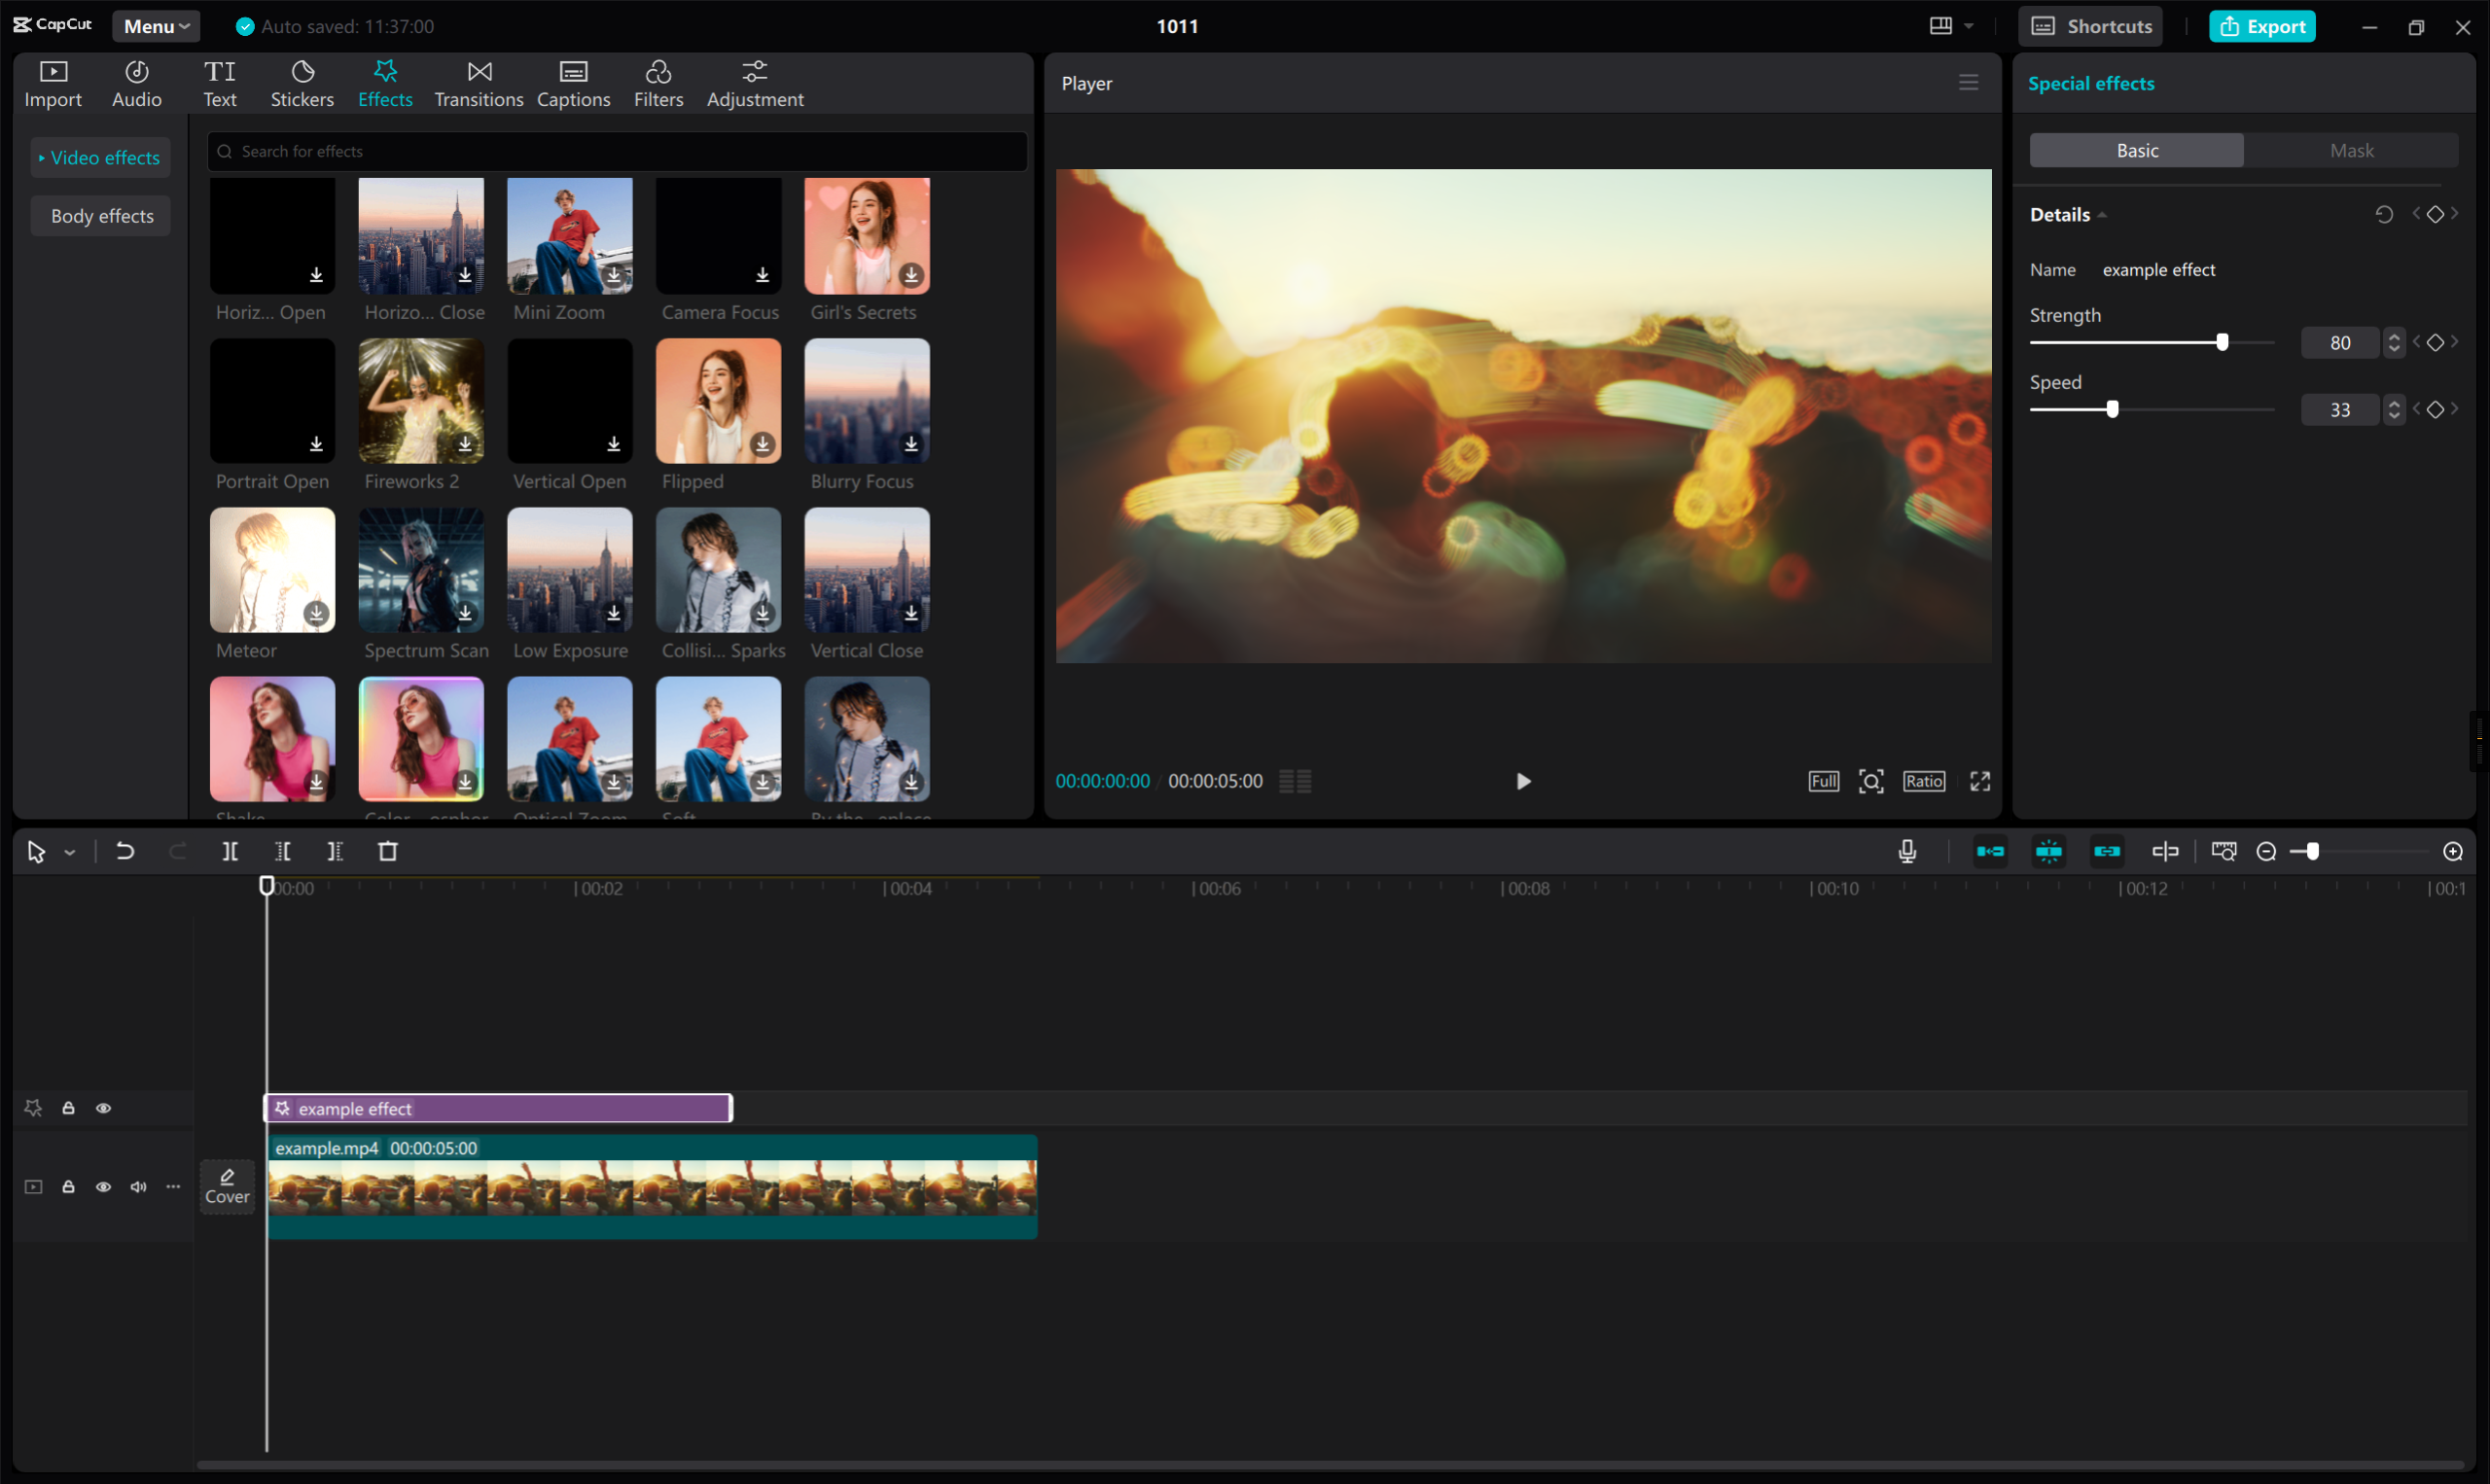The height and width of the screenshot is (1484, 2490).
Task: Switch to Stickers tab
Action: (302, 84)
